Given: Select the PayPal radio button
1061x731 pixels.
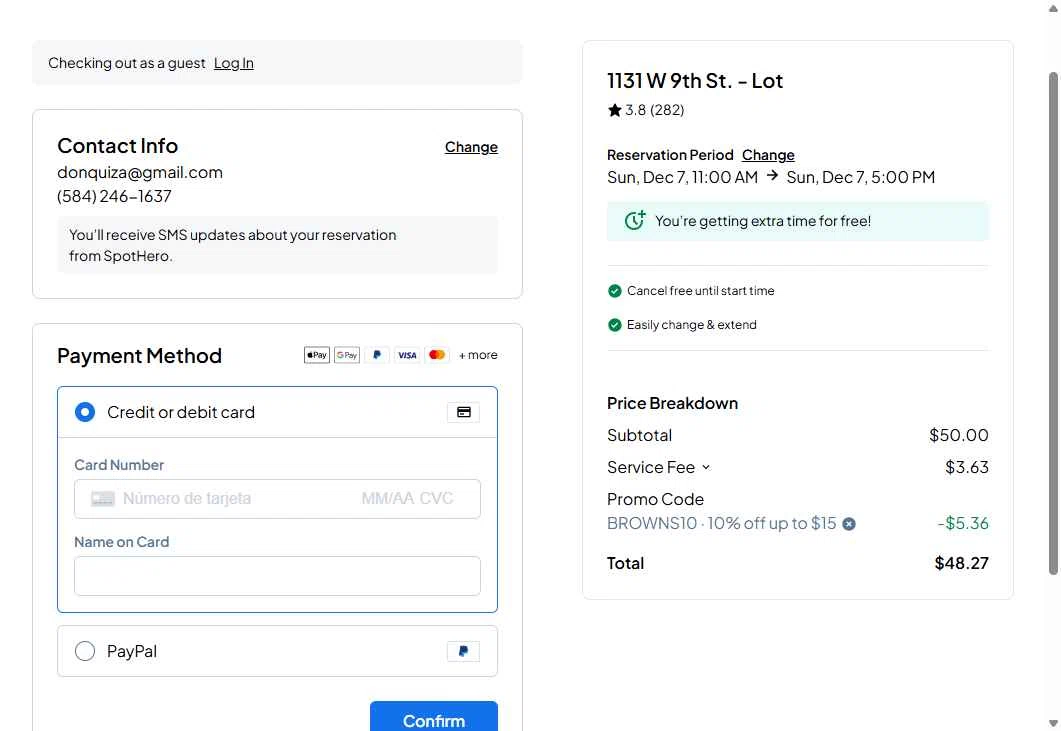Looking at the screenshot, I should pyautogui.click(x=85, y=652).
